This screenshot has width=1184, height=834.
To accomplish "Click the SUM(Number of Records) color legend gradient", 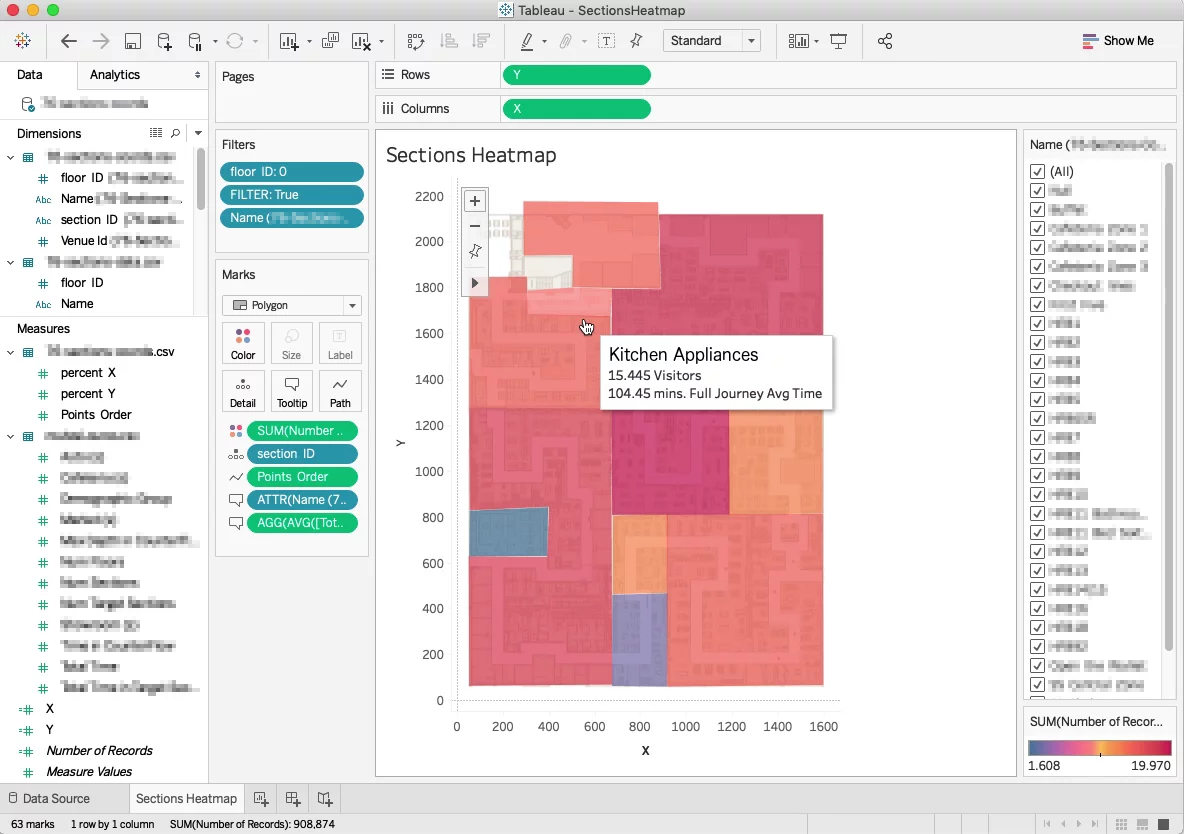I will tap(1099, 748).
